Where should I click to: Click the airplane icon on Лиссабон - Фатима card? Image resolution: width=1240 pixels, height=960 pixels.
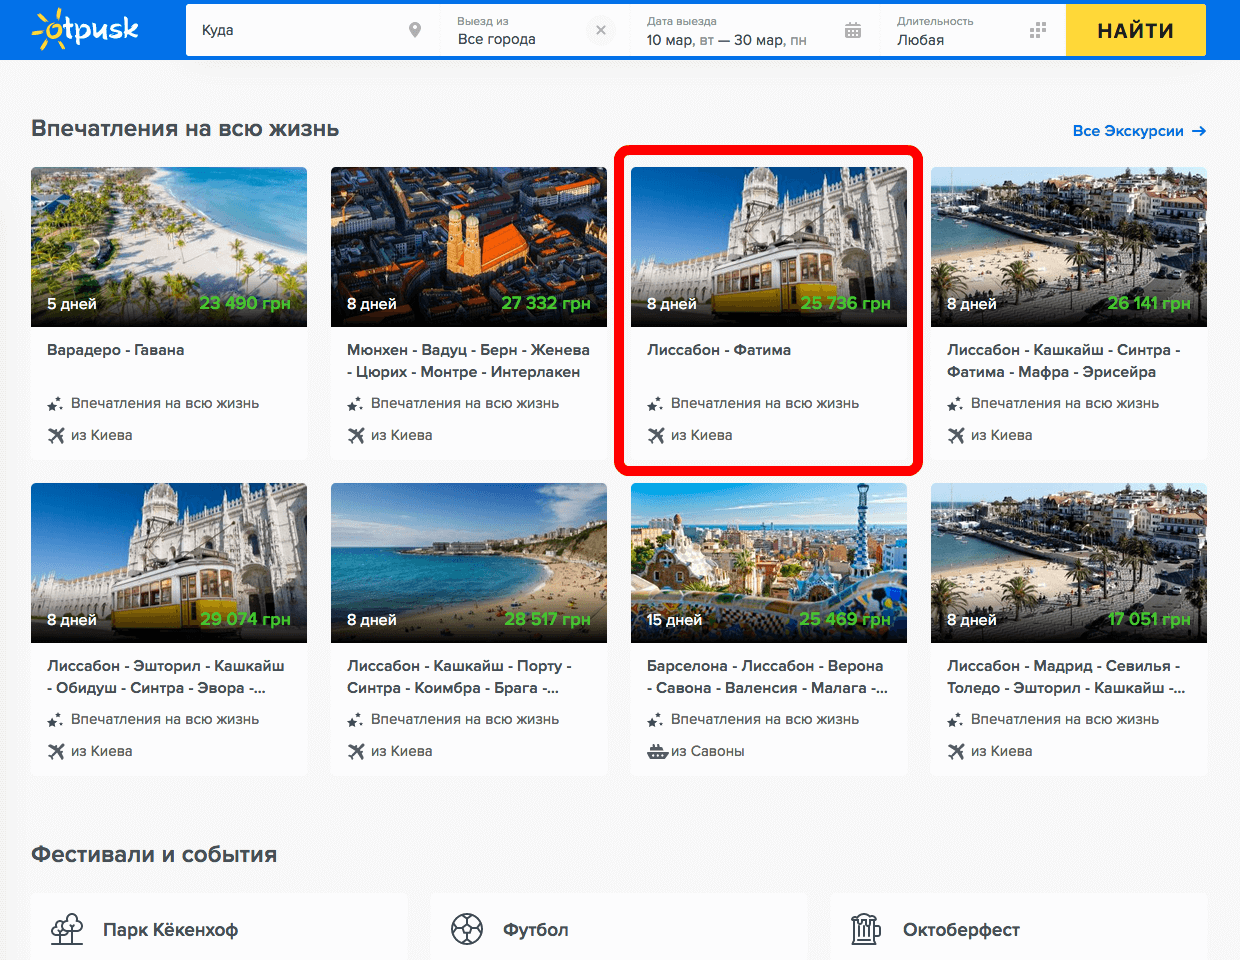[656, 435]
